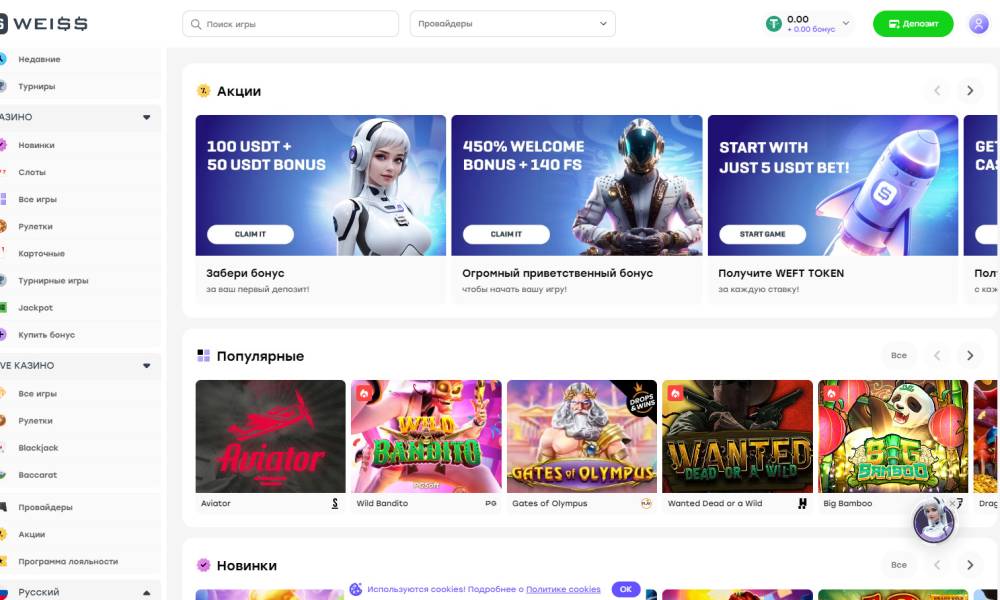The height and width of the screenshot is (600, 1000).
Task: Collapse the LIVE КАЗИНО sidebar section
Action: tap(147, 366)
